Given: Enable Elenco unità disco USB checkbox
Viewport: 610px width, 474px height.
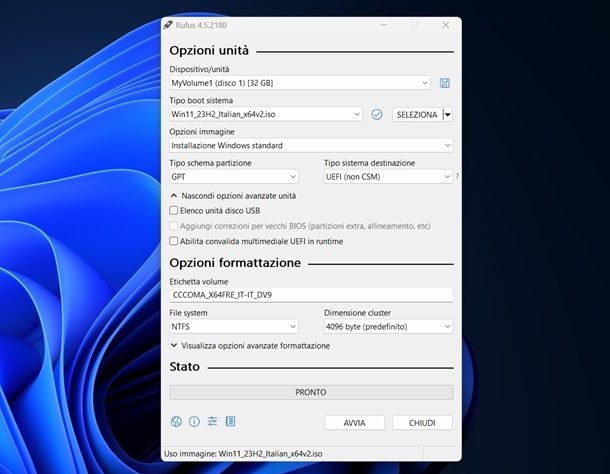Looking at the screenshot, I should pos(174,211).
